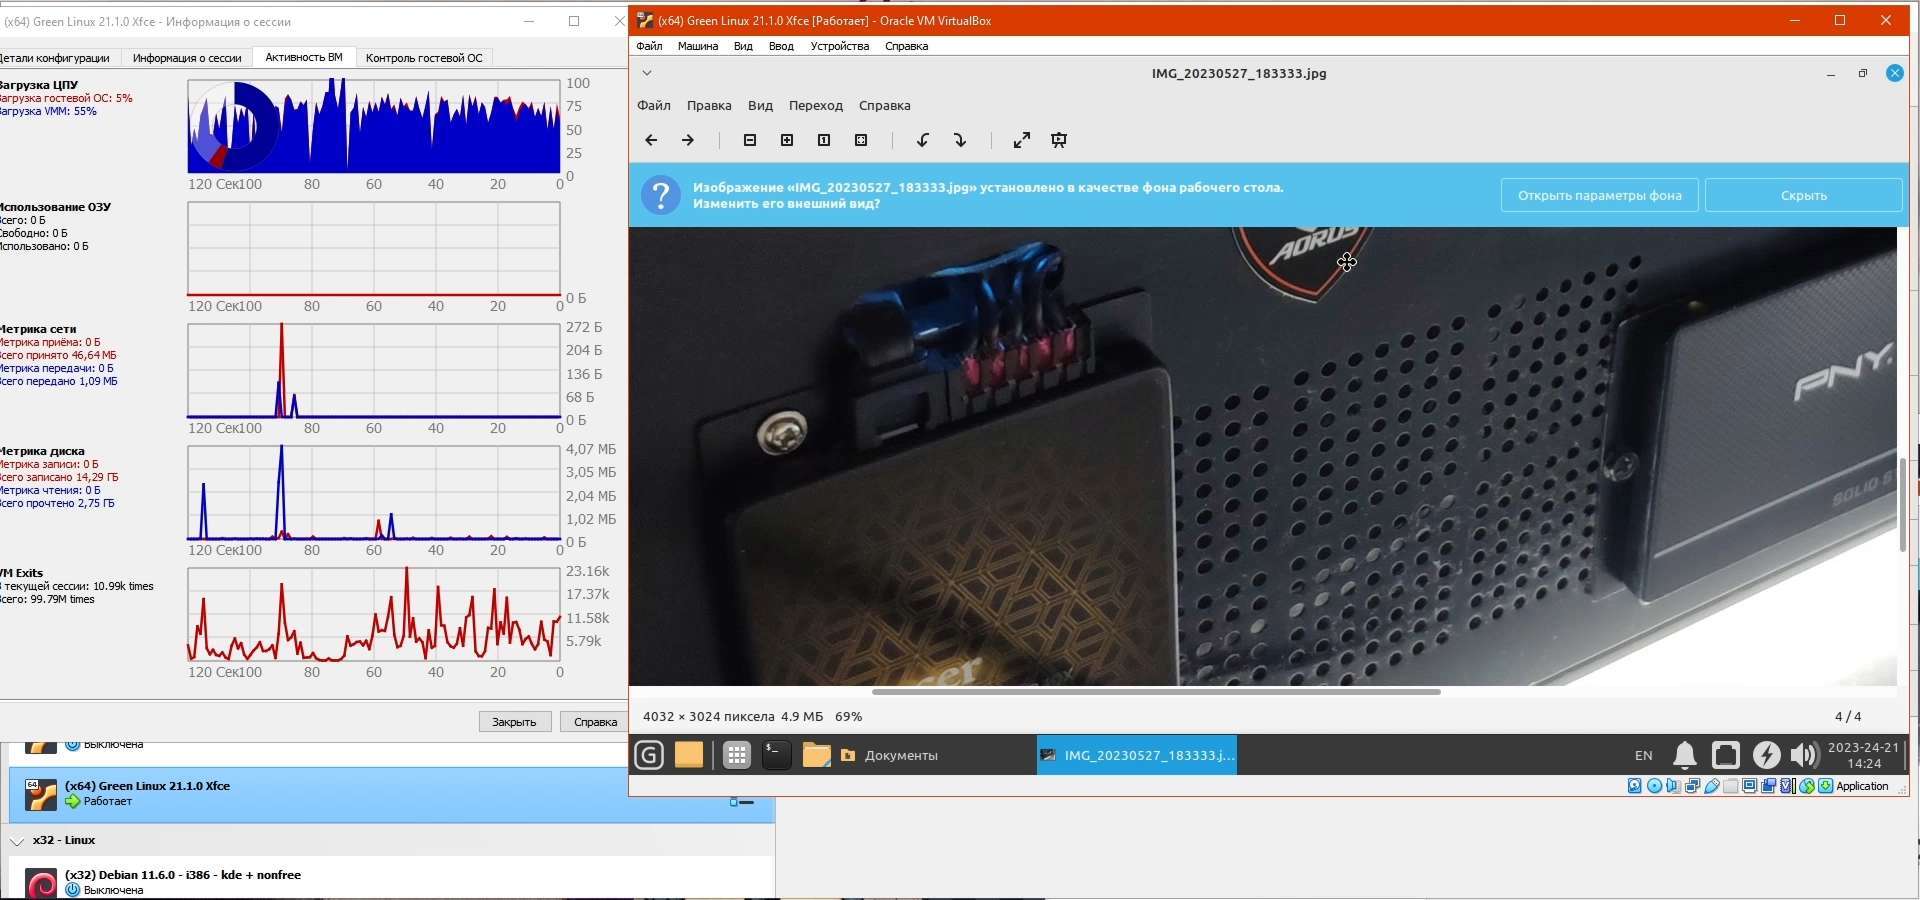This screenshot has height=900, width=1920.
Task: Open image viewer window menu chevron
Action: 647,73
